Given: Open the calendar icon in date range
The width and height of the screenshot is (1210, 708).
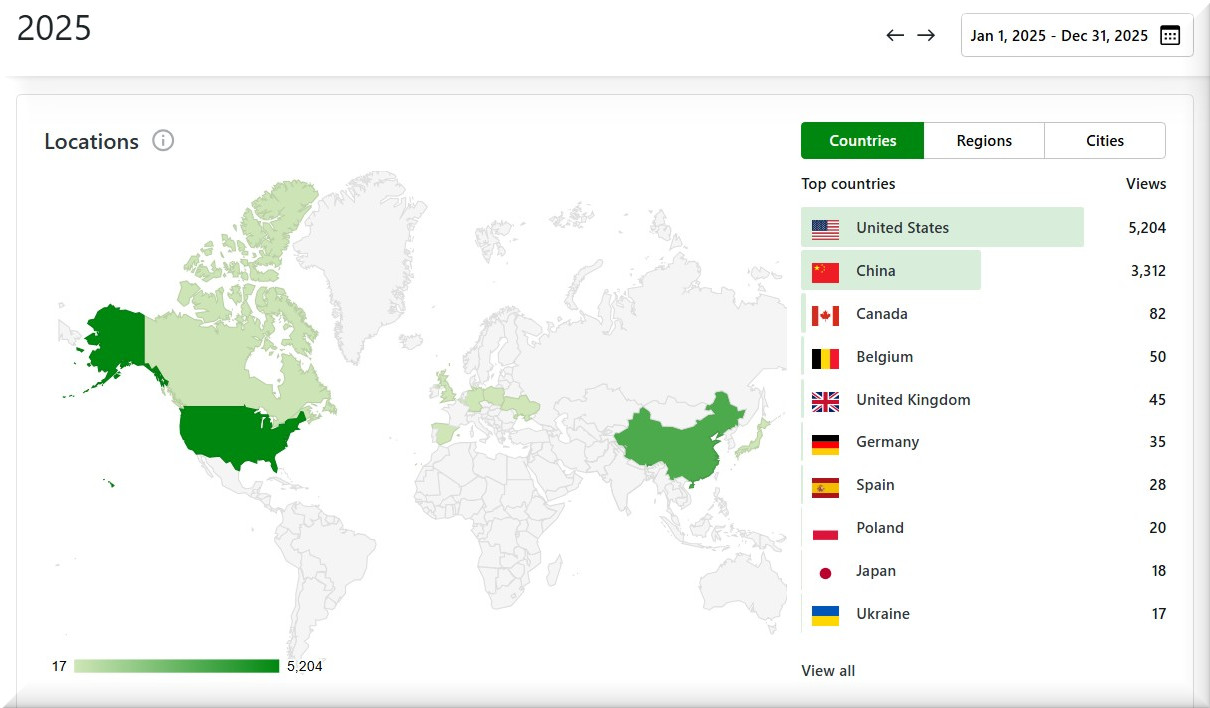Looking at the screenshot, I should point(1169,36).
